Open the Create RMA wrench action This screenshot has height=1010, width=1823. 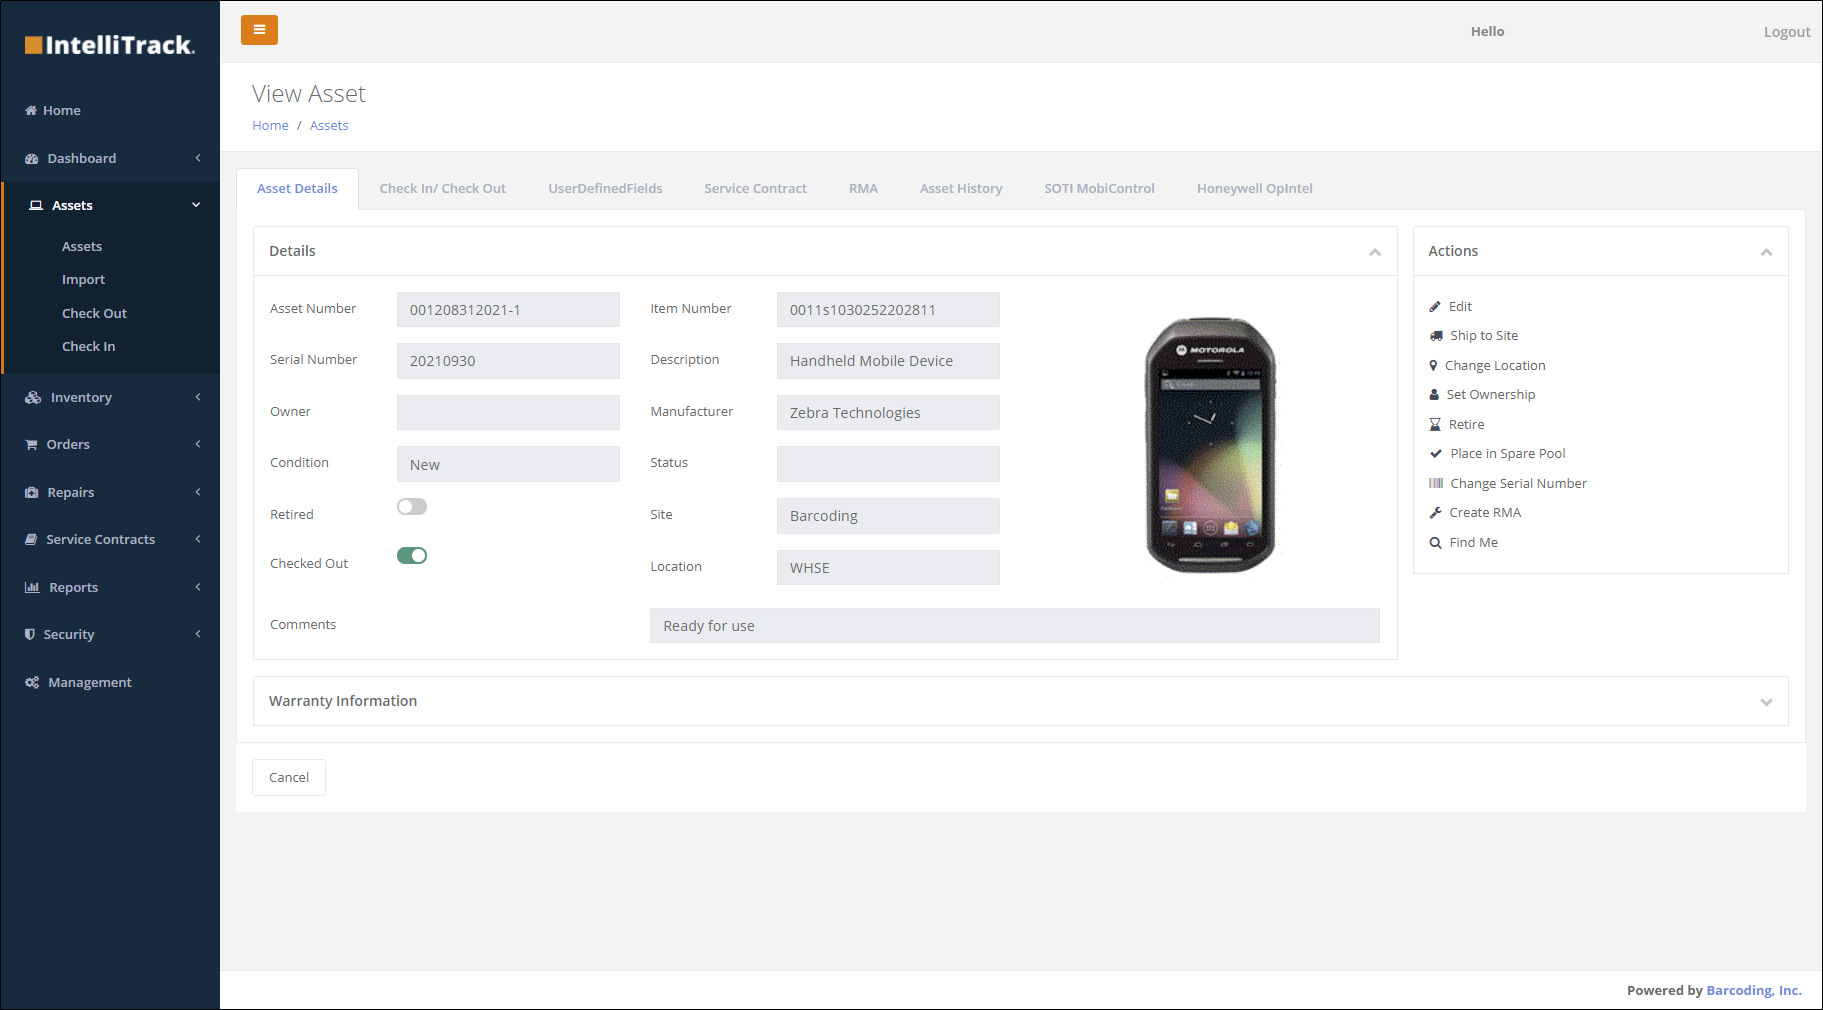pos(1436,512)
